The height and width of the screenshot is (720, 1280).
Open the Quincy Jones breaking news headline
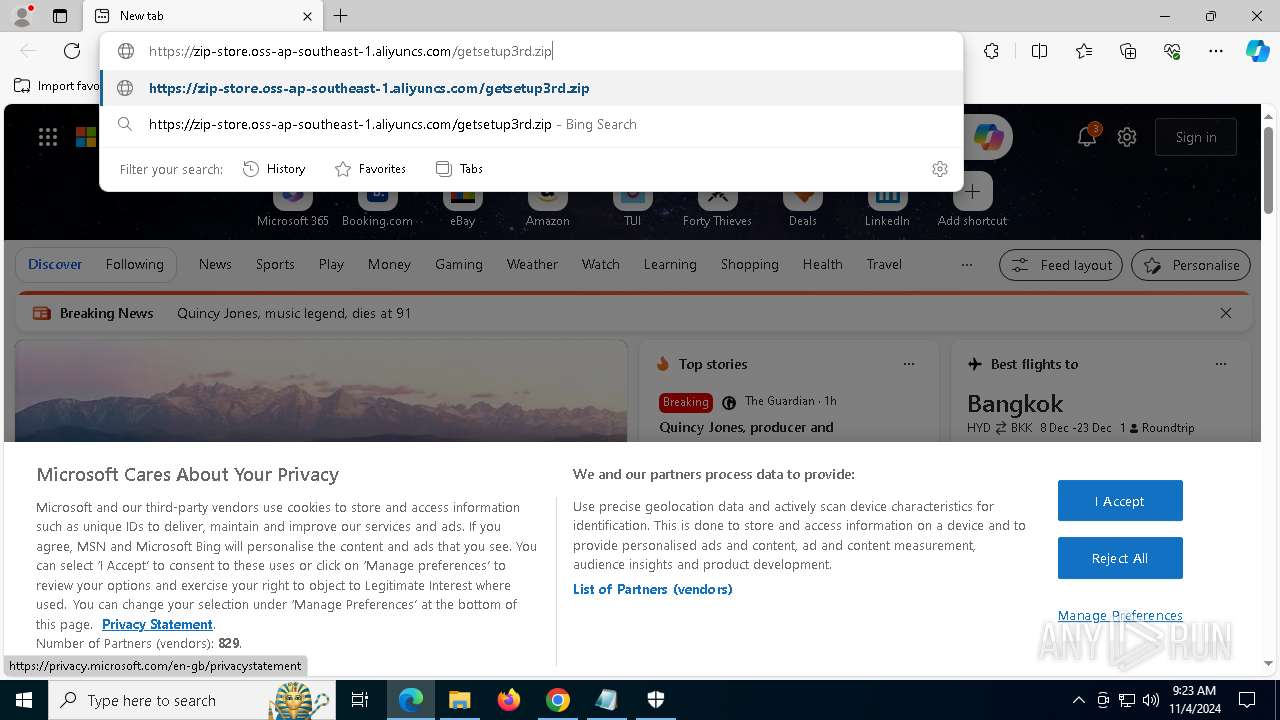pyautogui.click(x=294, y=313)
